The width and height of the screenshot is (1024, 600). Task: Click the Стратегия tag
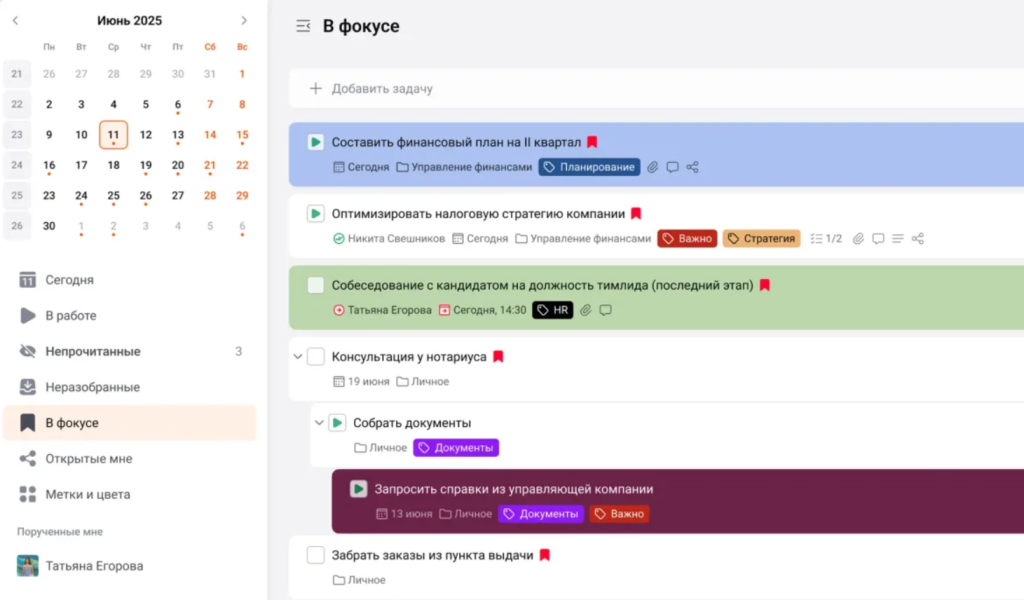click(761, 239)
